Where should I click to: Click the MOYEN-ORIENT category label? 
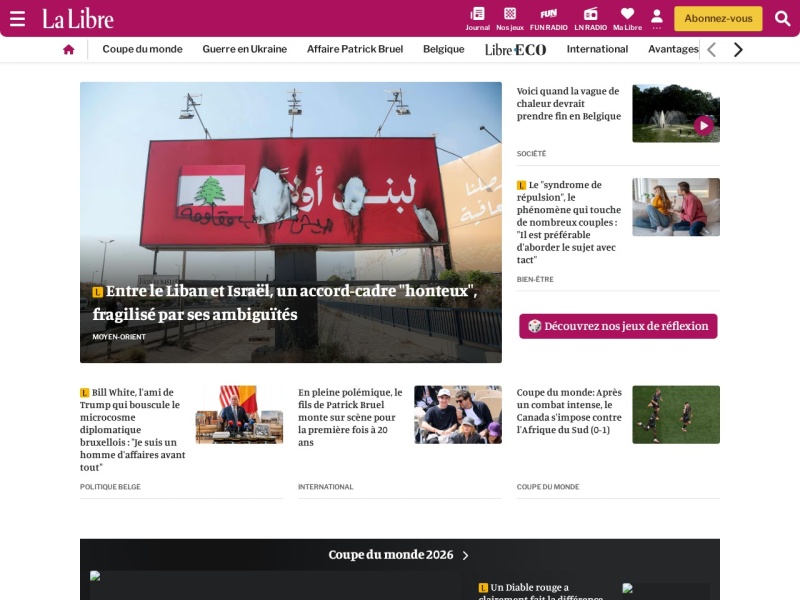(119, 337)
